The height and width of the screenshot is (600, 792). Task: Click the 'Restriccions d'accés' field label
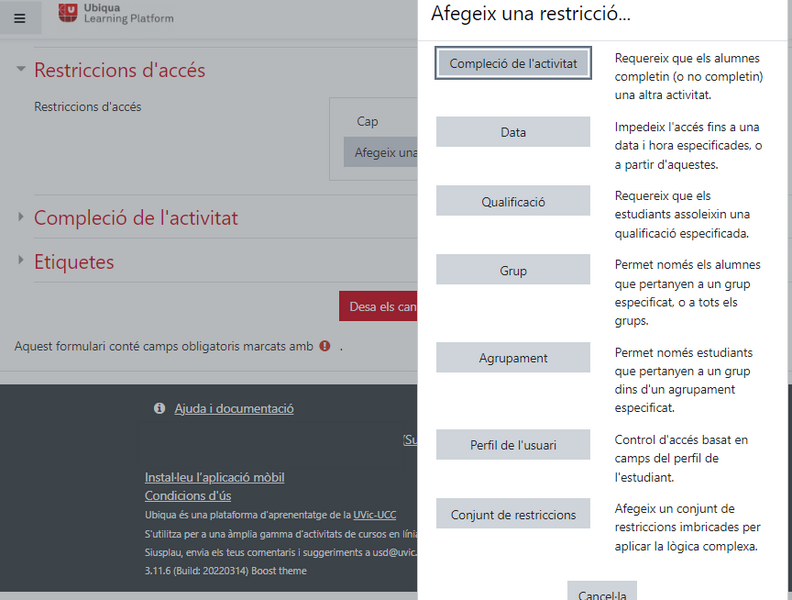(88, 107)
